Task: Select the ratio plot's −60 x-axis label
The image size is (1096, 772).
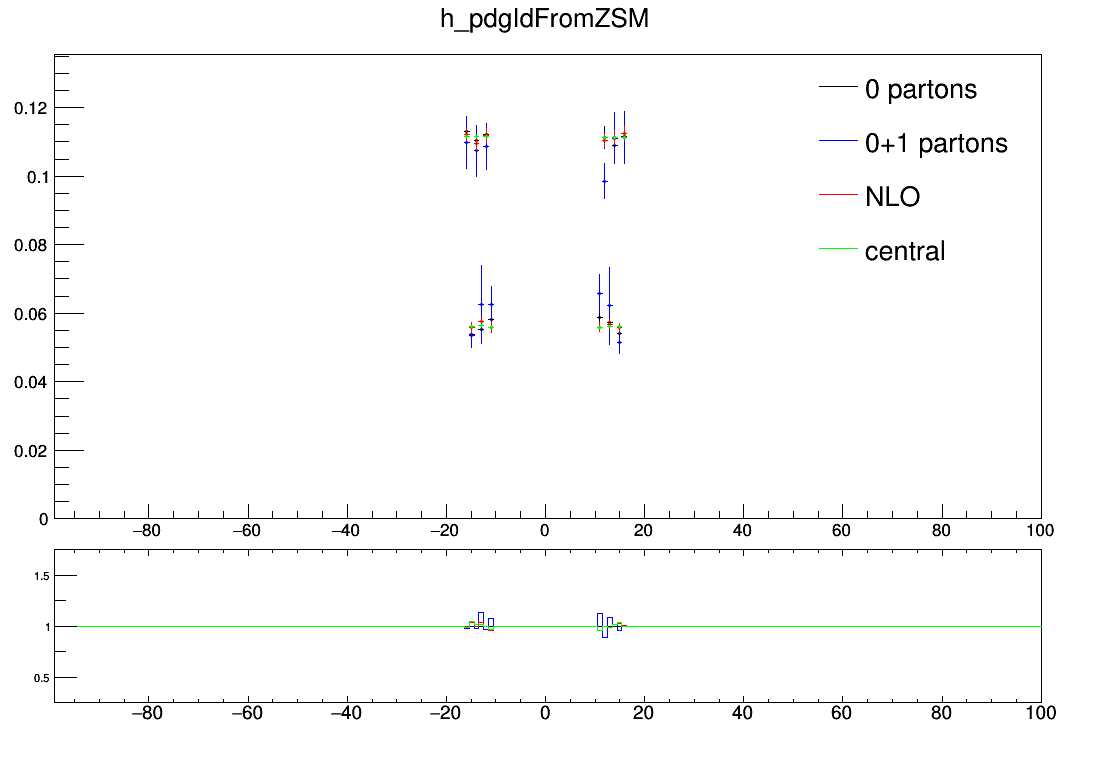Action: coord(246,713)
